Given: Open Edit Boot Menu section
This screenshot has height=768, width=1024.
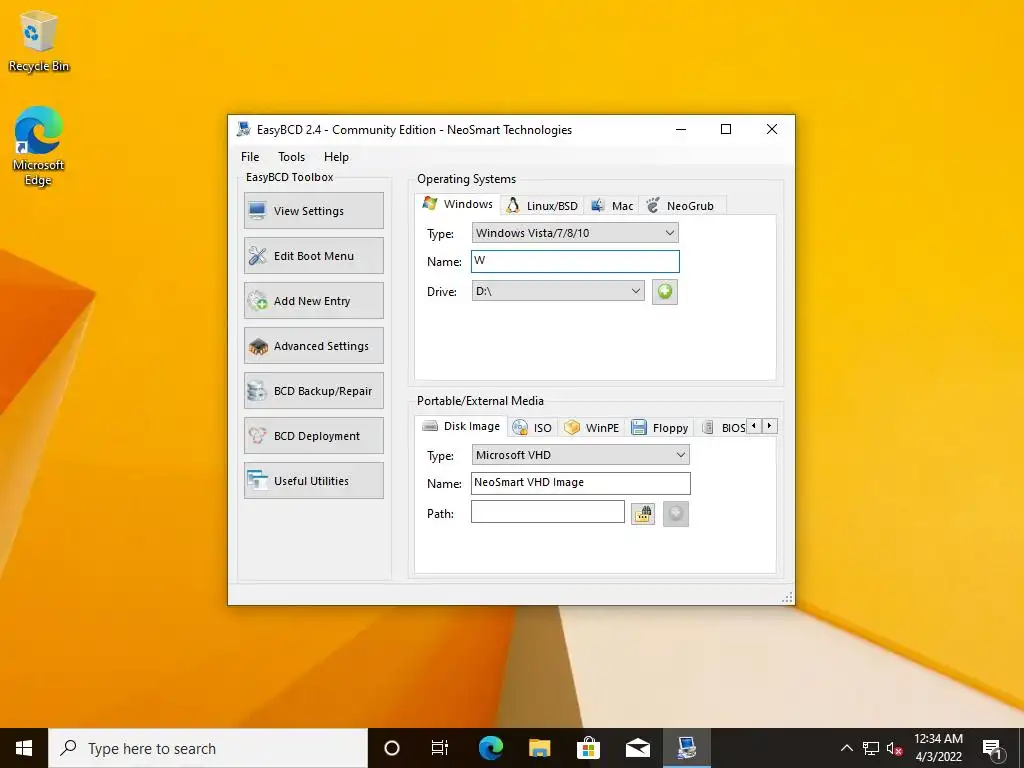Looking at the screenshot, I should click(x=313, y=255).
